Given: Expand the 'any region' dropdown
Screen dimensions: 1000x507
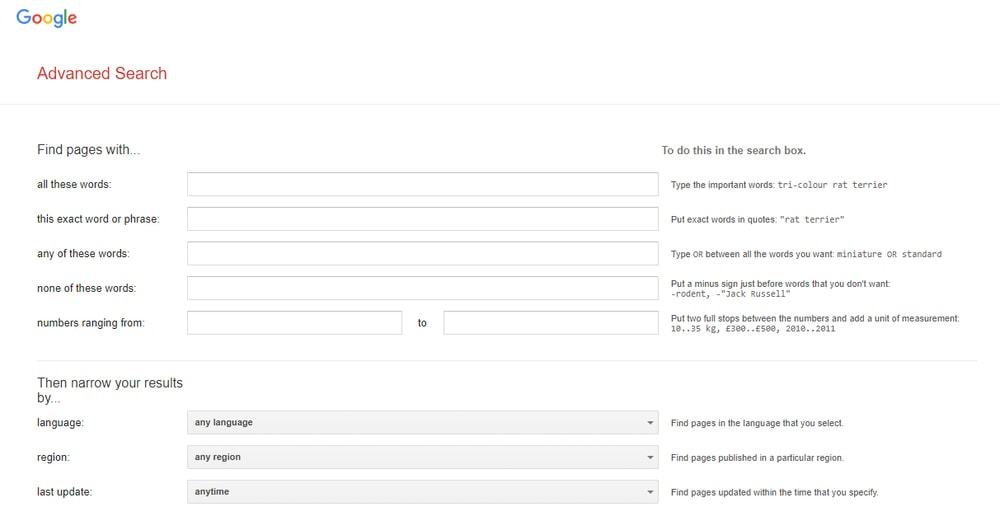Looking at the screenshot, I should [422, 457].
